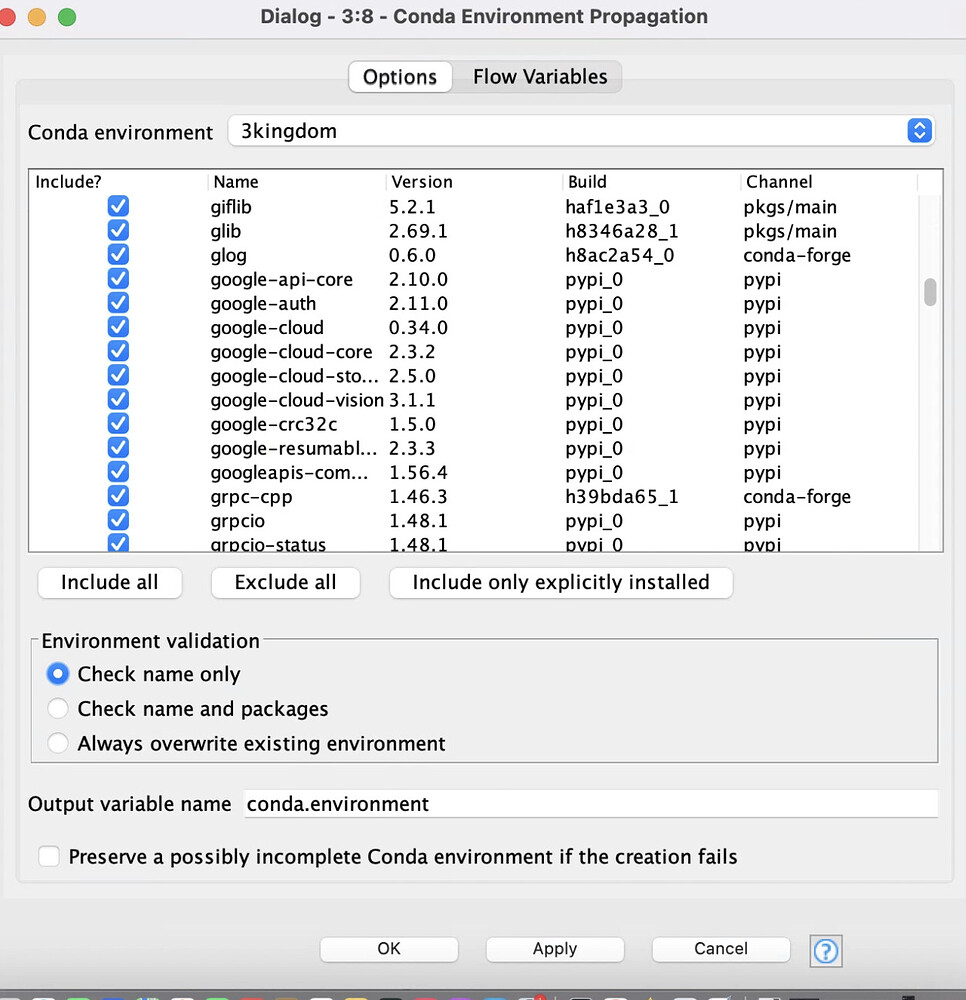Choose Always overwrite existing environment

pos(58,743)
